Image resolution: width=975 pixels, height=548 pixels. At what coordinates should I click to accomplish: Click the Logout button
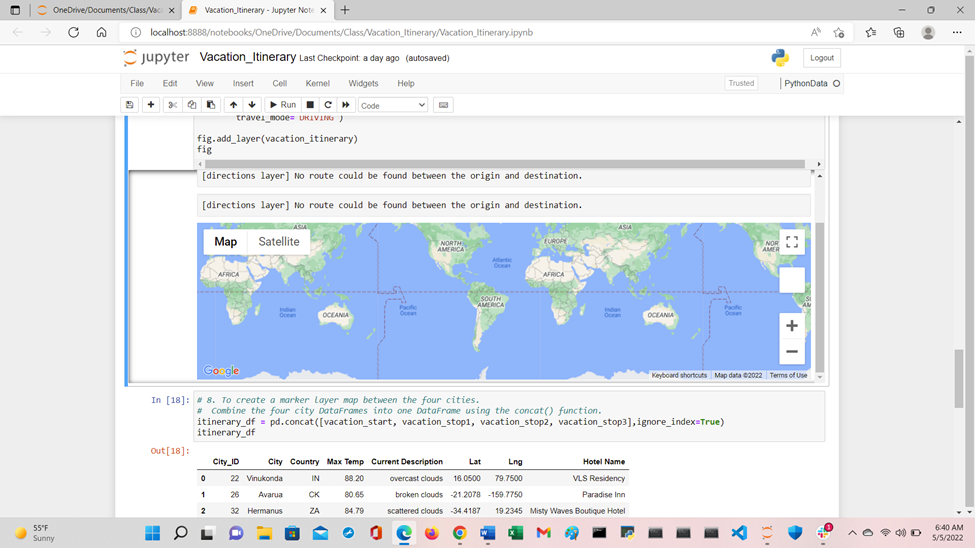821,58
